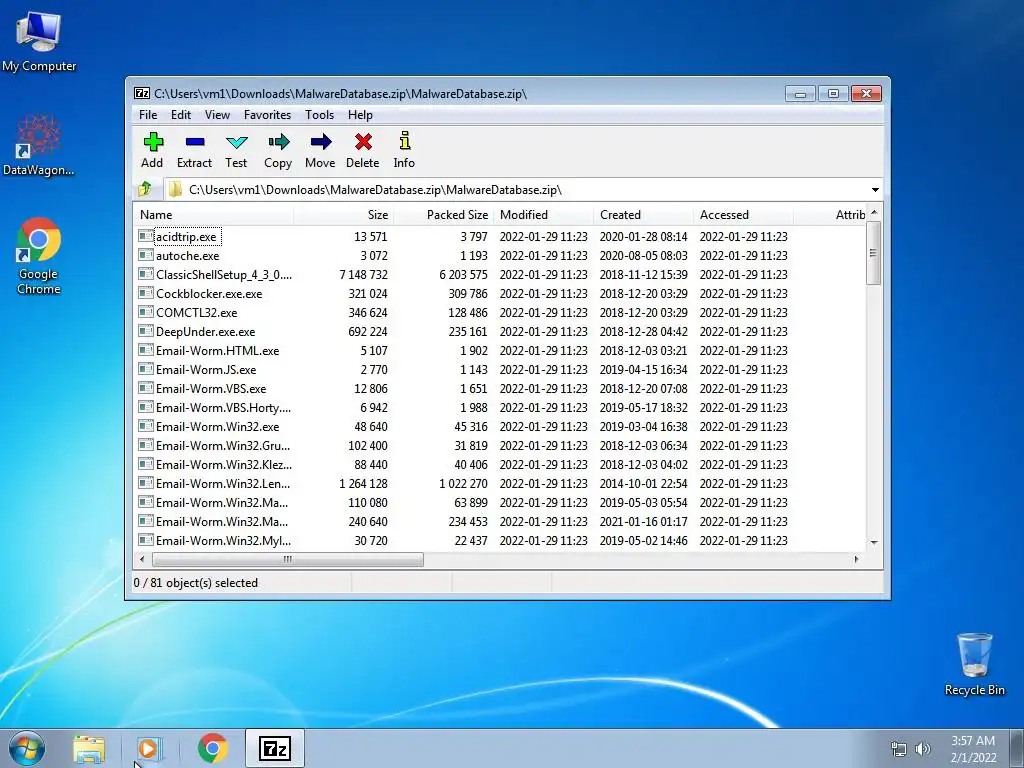Select Email-Worm.JS.exe file icon
Screen dimensions: 1024x768
146,368
